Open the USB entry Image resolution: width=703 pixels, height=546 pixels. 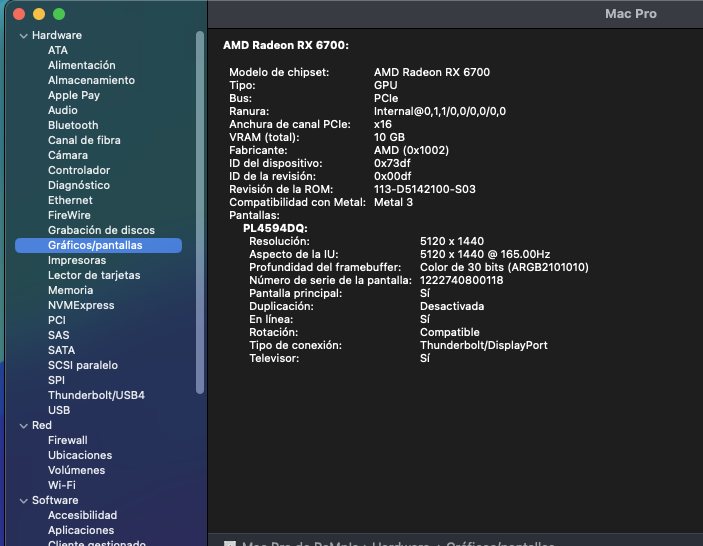pyautogui.click(x=59, y=411)
